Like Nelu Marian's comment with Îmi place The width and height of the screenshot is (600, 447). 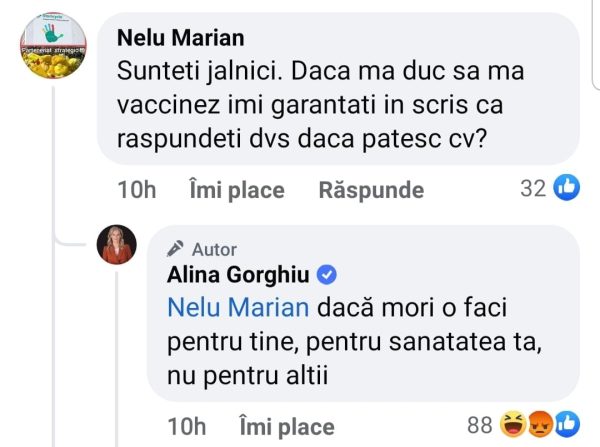236,189
